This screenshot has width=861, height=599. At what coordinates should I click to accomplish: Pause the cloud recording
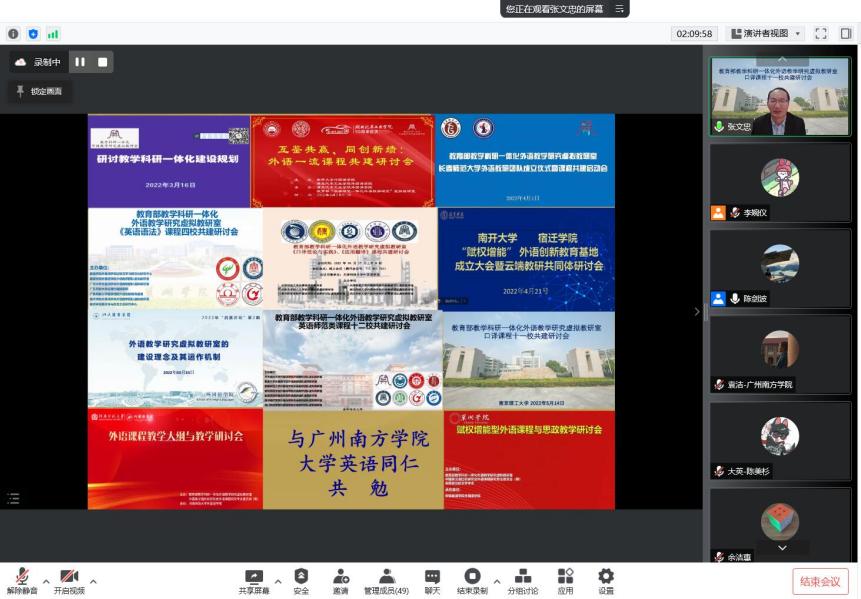(80, 62)
